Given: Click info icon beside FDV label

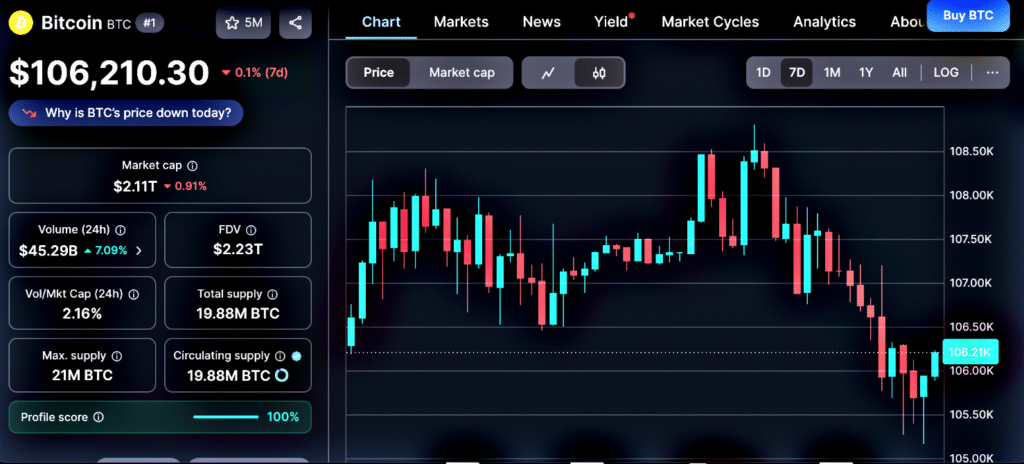Looking at the screenshot, I should pyautogui.click(x=251, y=229).
